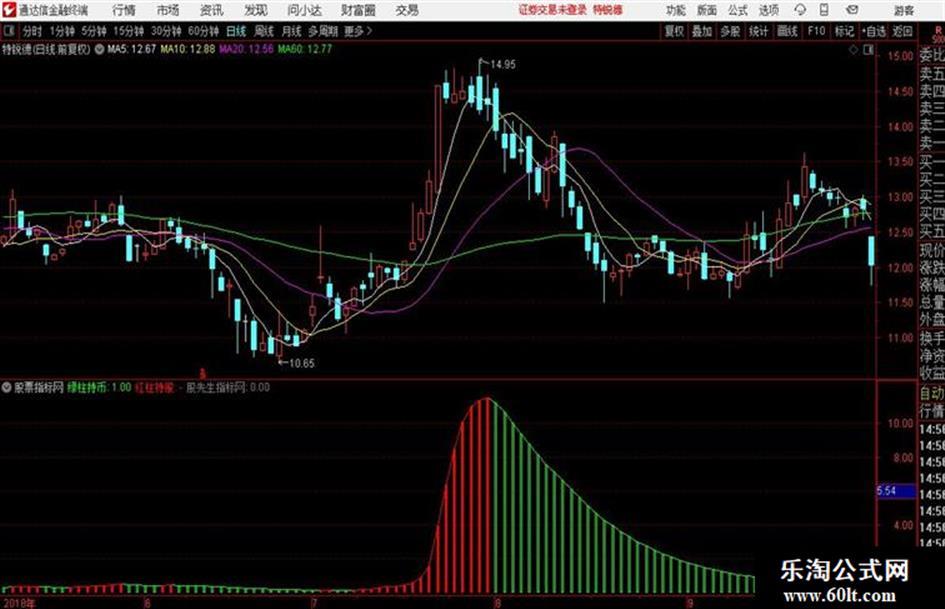Click the 2018年 date axis label
945x609 pixels.
click(x=19, y=603)
